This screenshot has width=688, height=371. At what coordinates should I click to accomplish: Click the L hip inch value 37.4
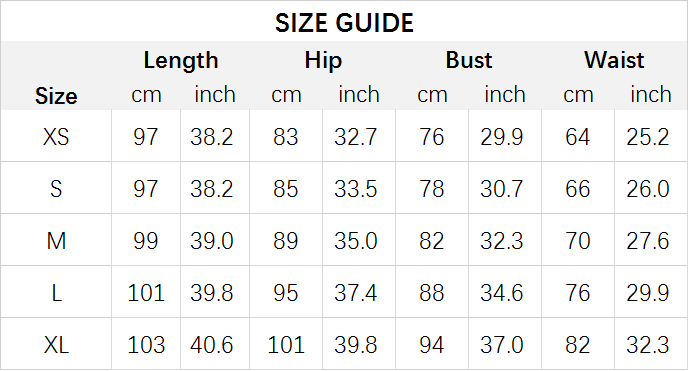356,293
